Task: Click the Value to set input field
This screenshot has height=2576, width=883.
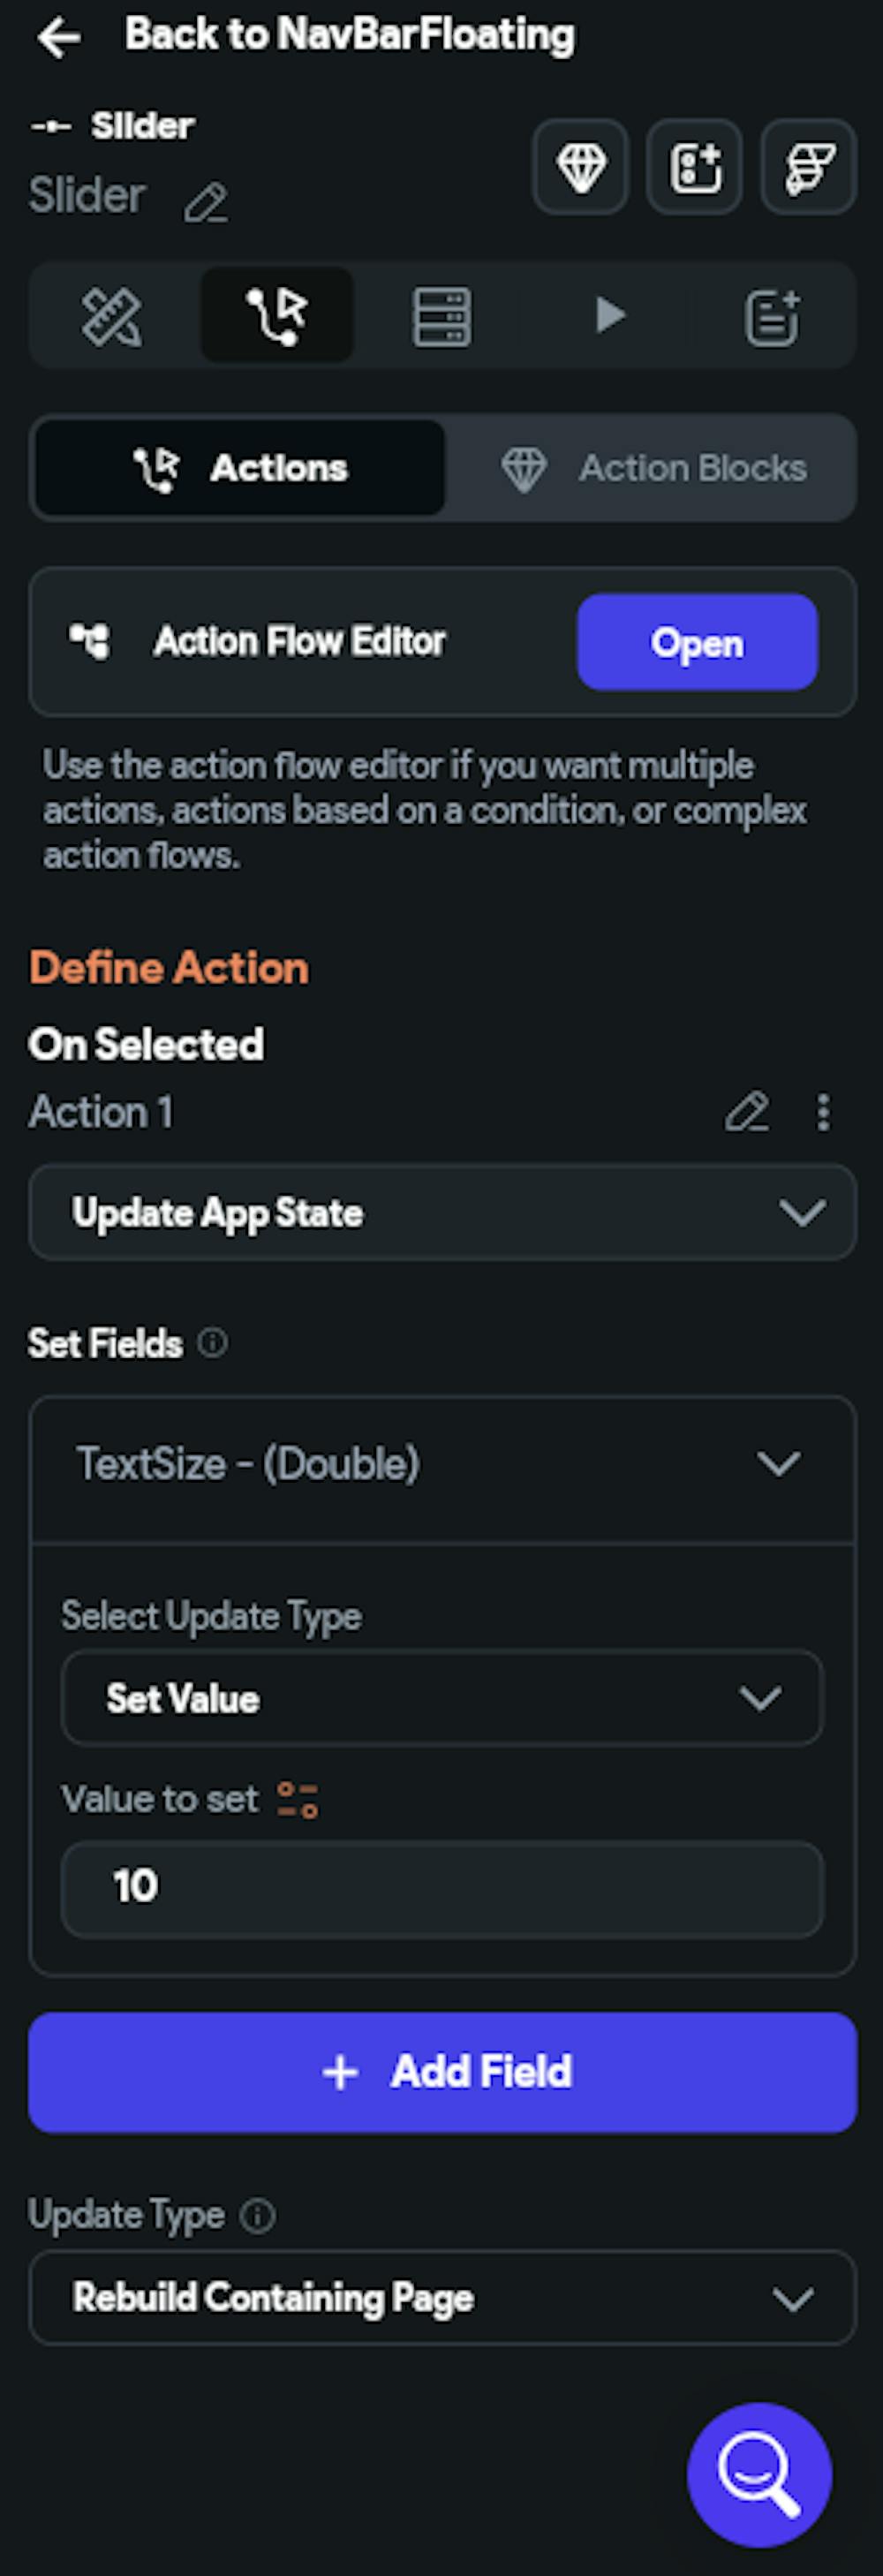Action: pos(442,1887)
